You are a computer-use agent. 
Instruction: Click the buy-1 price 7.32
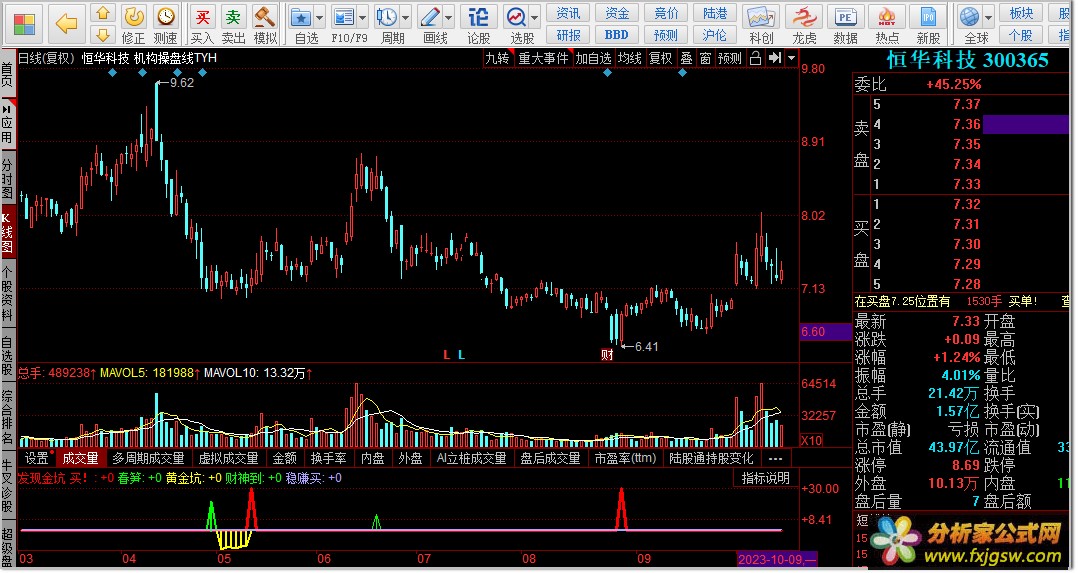pyautogui.click(x=967, y=204)
